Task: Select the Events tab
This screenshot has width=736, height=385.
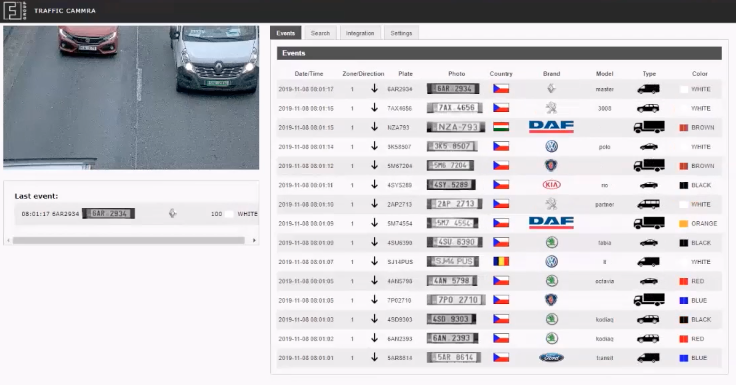Action: (285, 33)
